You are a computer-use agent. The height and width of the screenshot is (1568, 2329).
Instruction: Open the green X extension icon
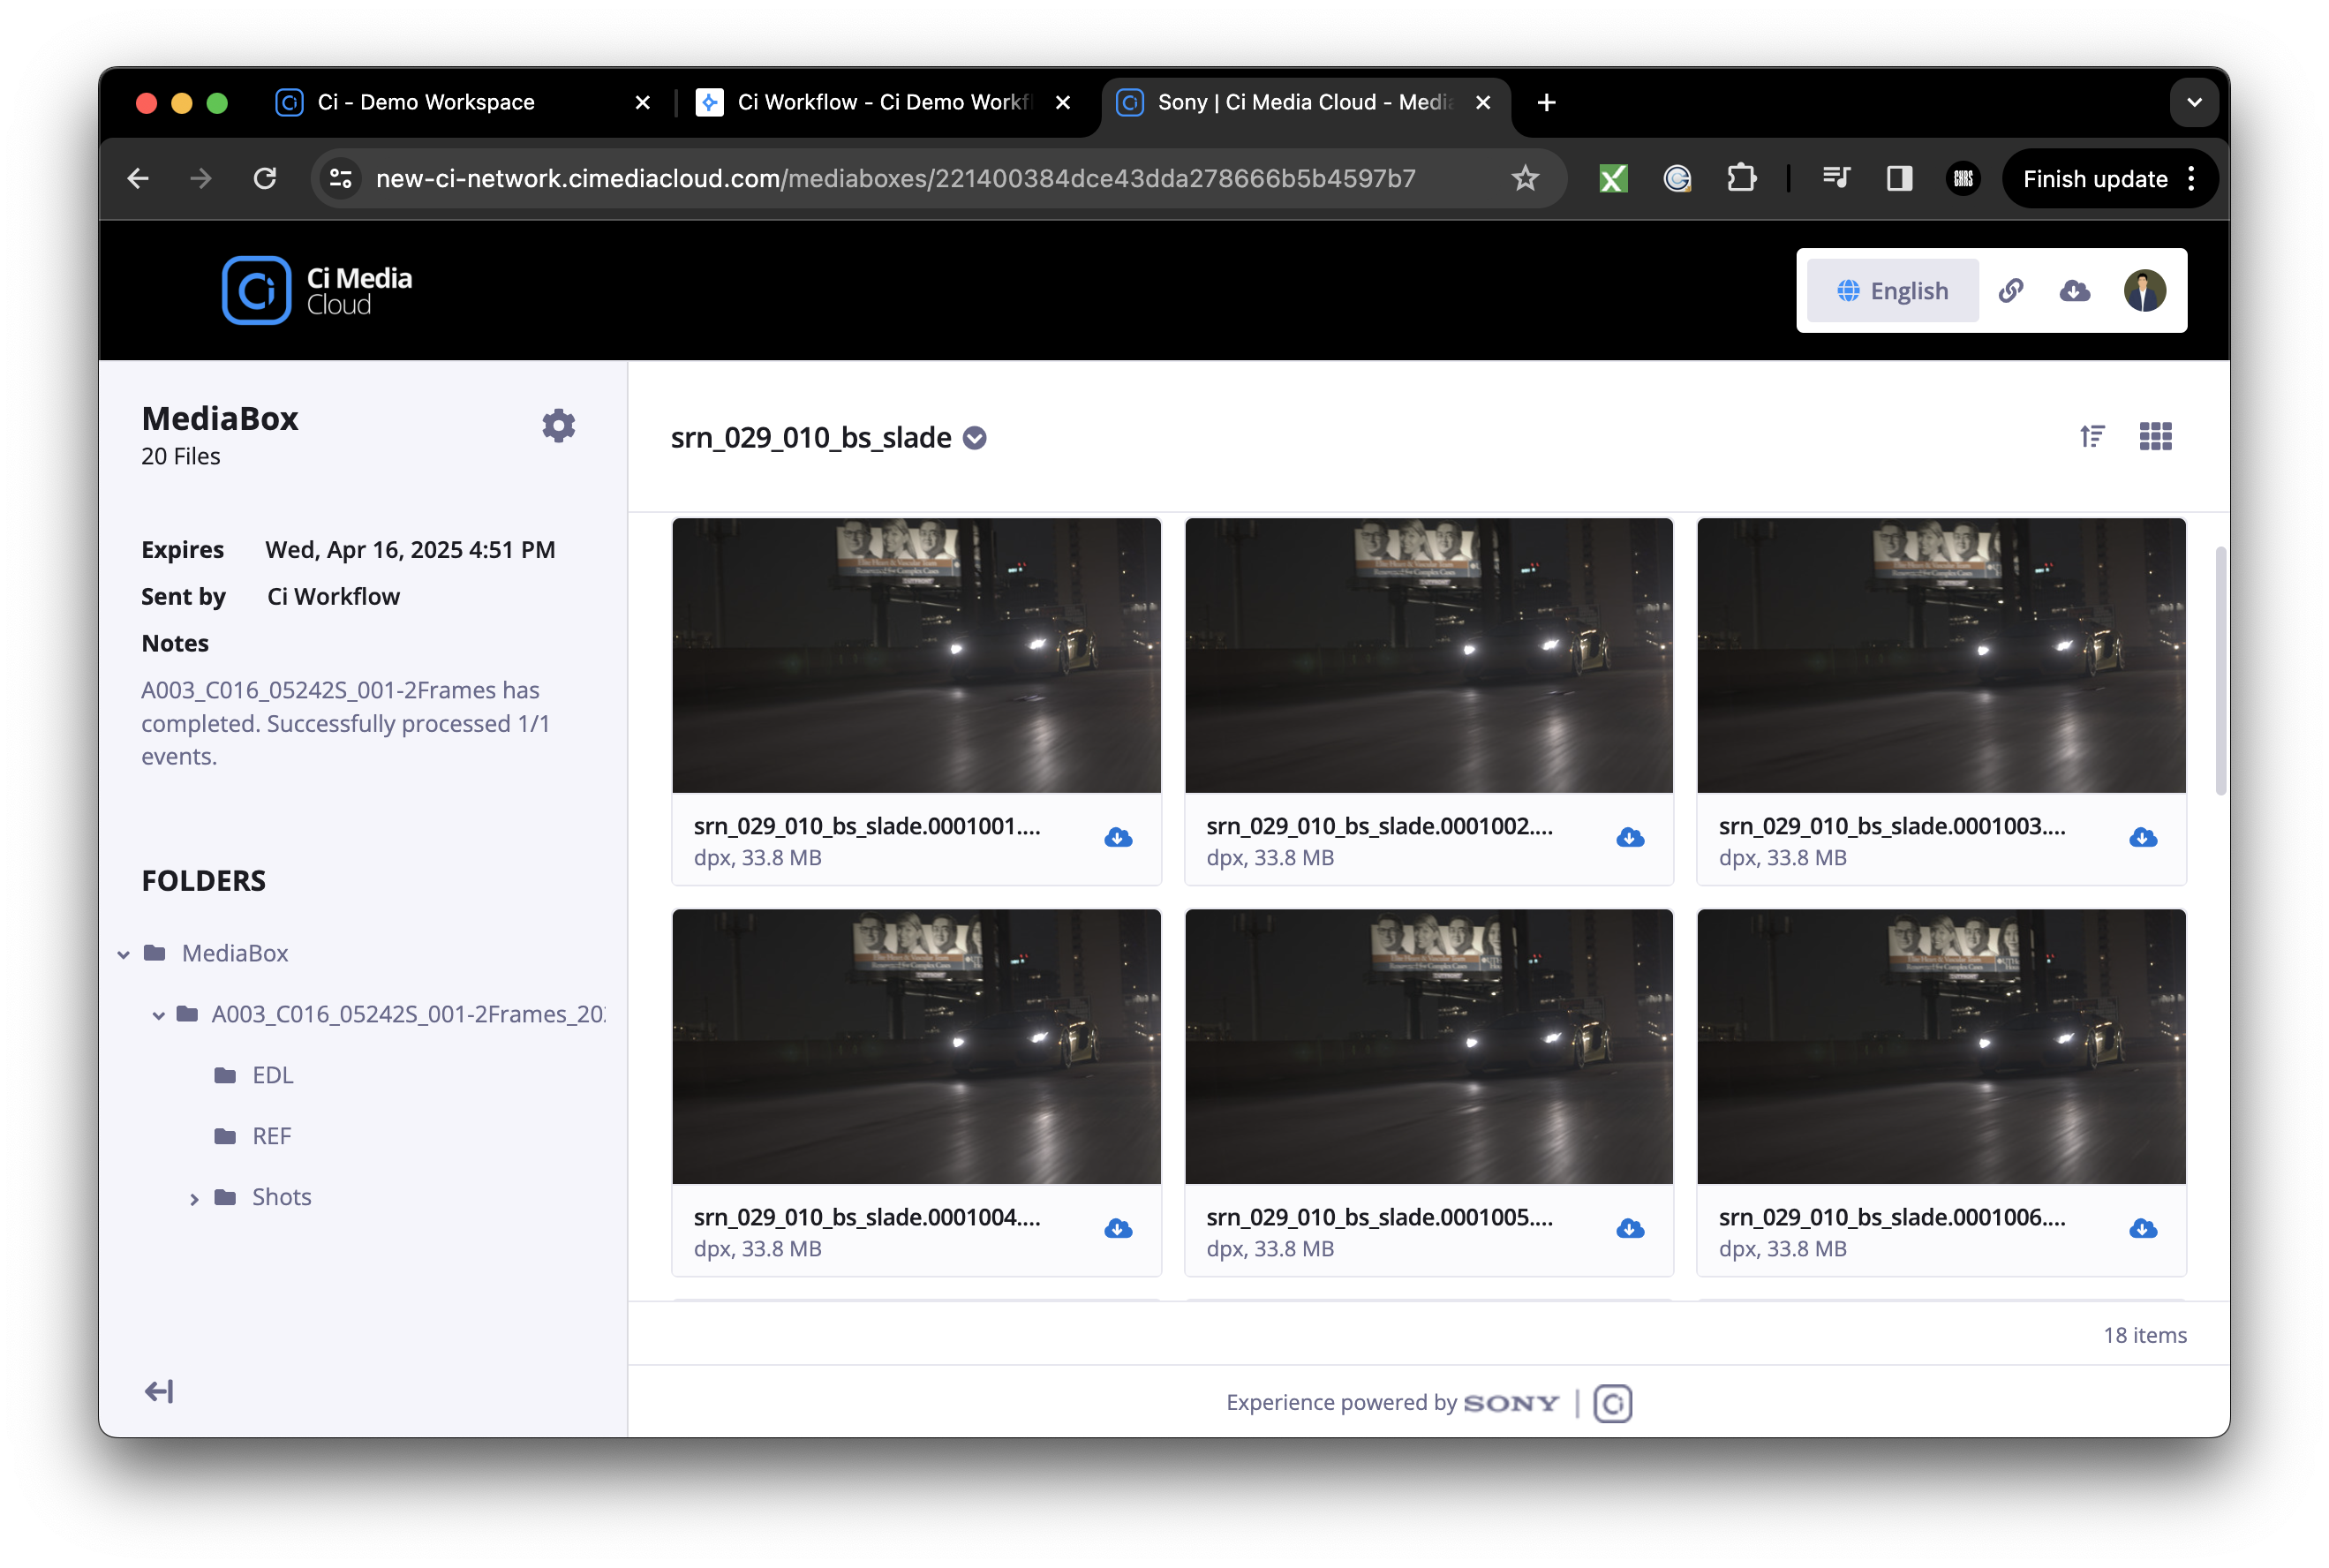pyautogui.click(x=1612, y=178)
